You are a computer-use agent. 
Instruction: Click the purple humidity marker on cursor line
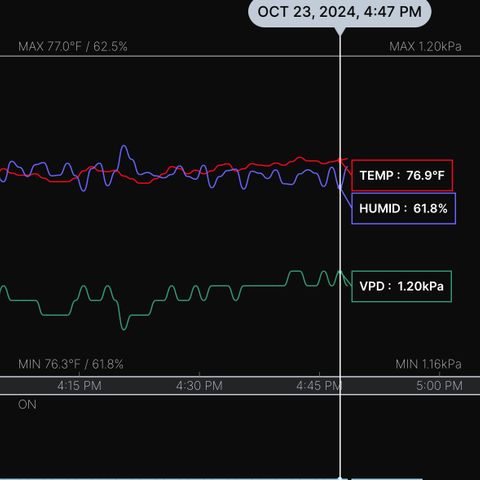point(340,187)
